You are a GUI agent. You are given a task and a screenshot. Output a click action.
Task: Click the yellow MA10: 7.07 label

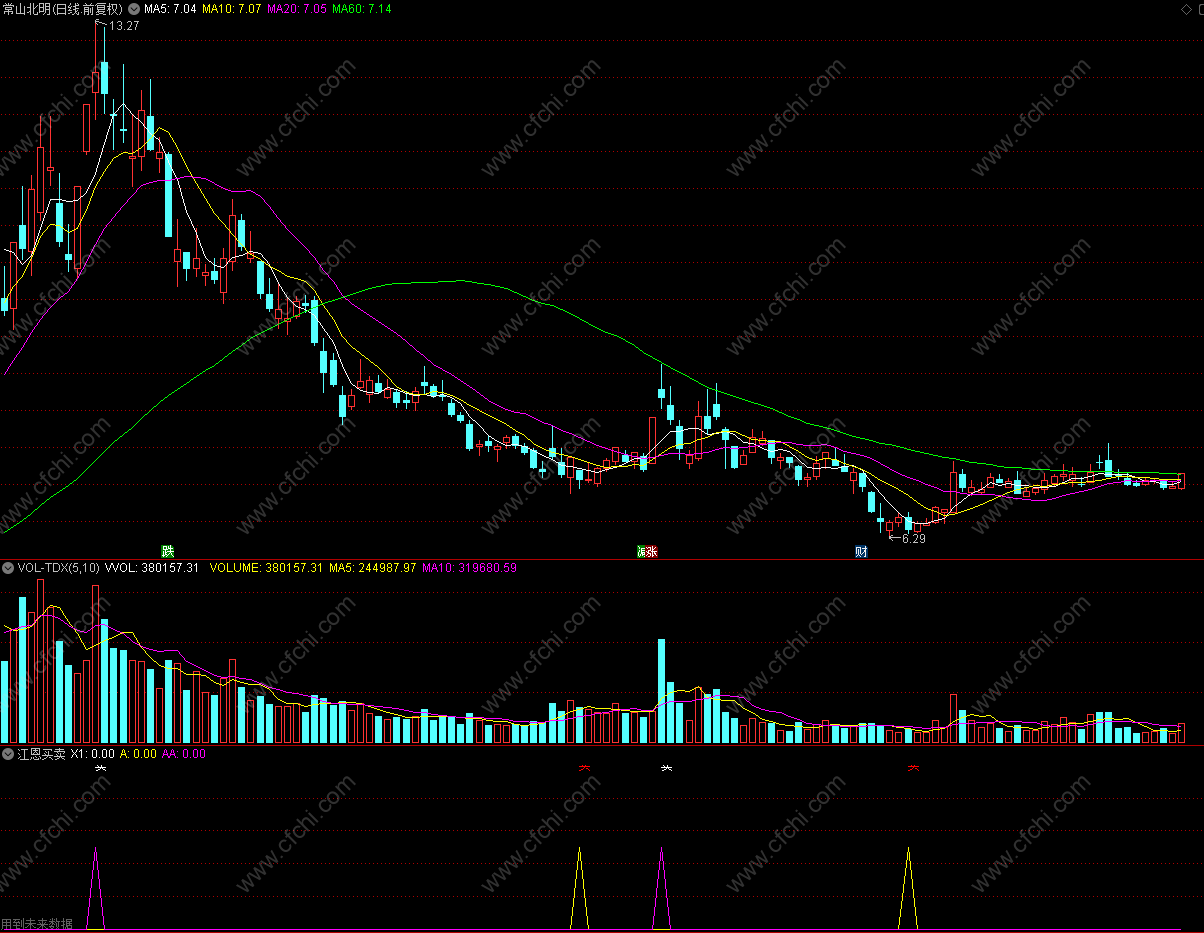coord(232,8)
